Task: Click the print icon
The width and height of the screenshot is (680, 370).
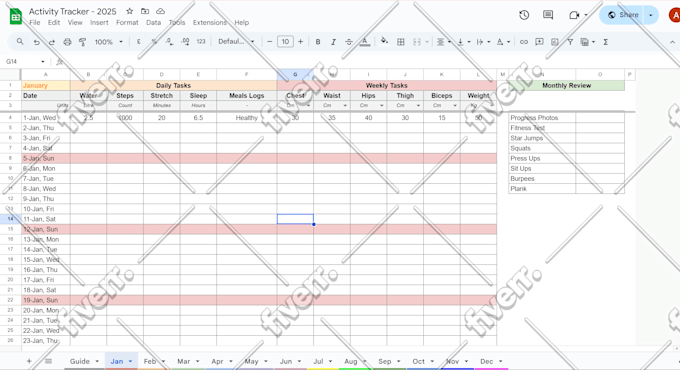Action: point(67,42)
